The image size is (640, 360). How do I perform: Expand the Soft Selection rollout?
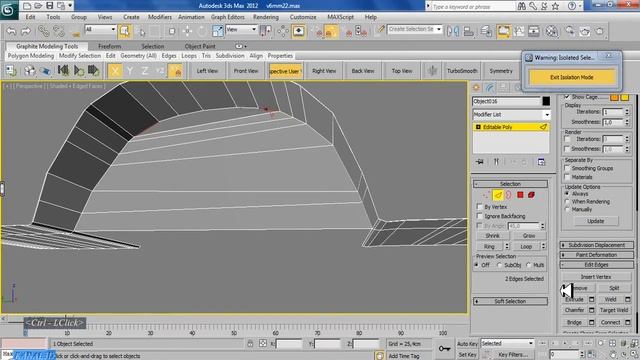point(510,301)
